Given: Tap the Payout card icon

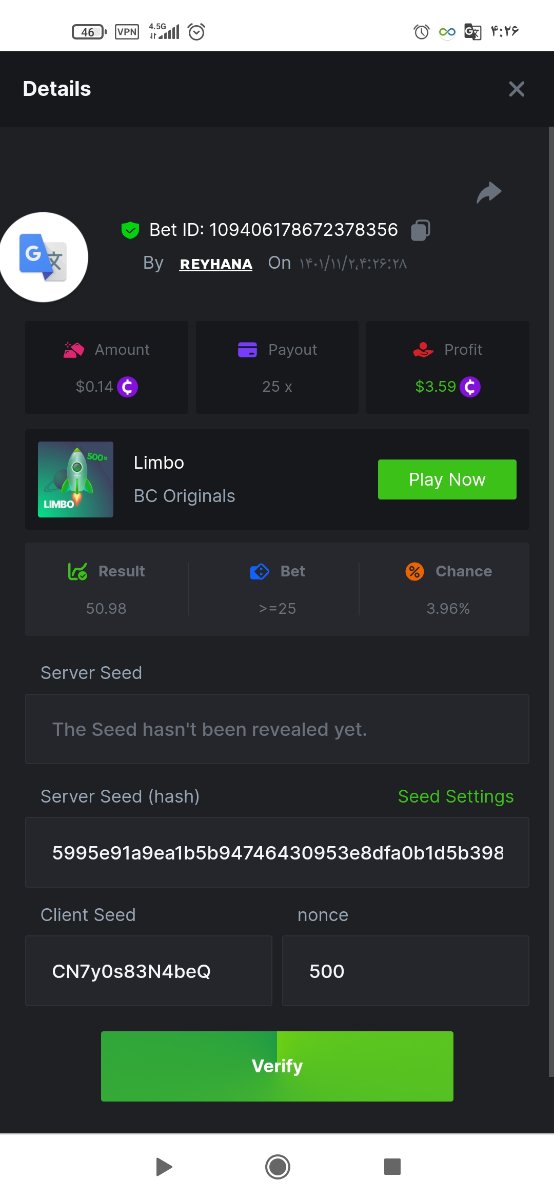Looking at the screenshot, I should pos(248,350).
